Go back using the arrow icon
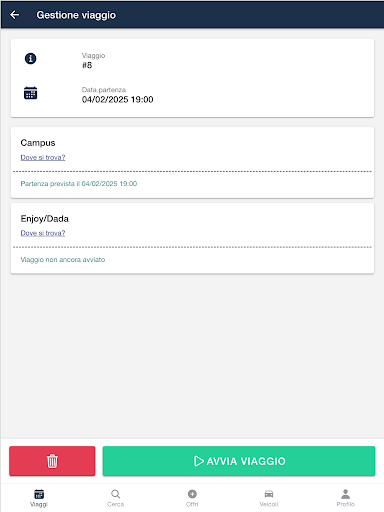Image resolution: width=384 pixels, height=512 pixels. click(15, 15)
